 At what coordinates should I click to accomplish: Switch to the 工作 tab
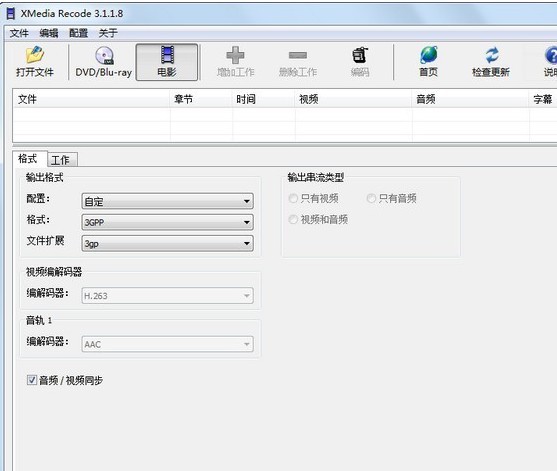62,160
